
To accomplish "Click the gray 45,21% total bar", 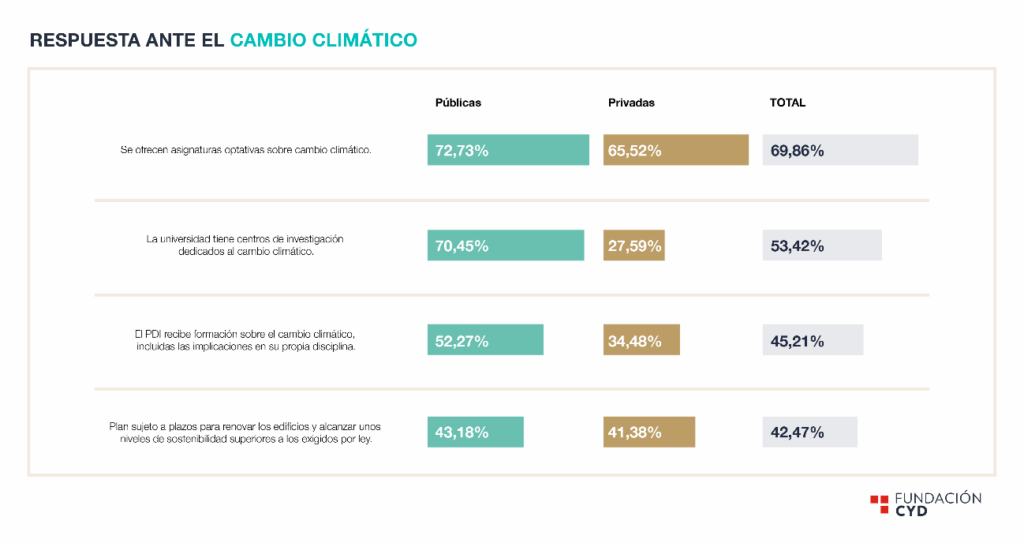I will [x=813, y=340].
